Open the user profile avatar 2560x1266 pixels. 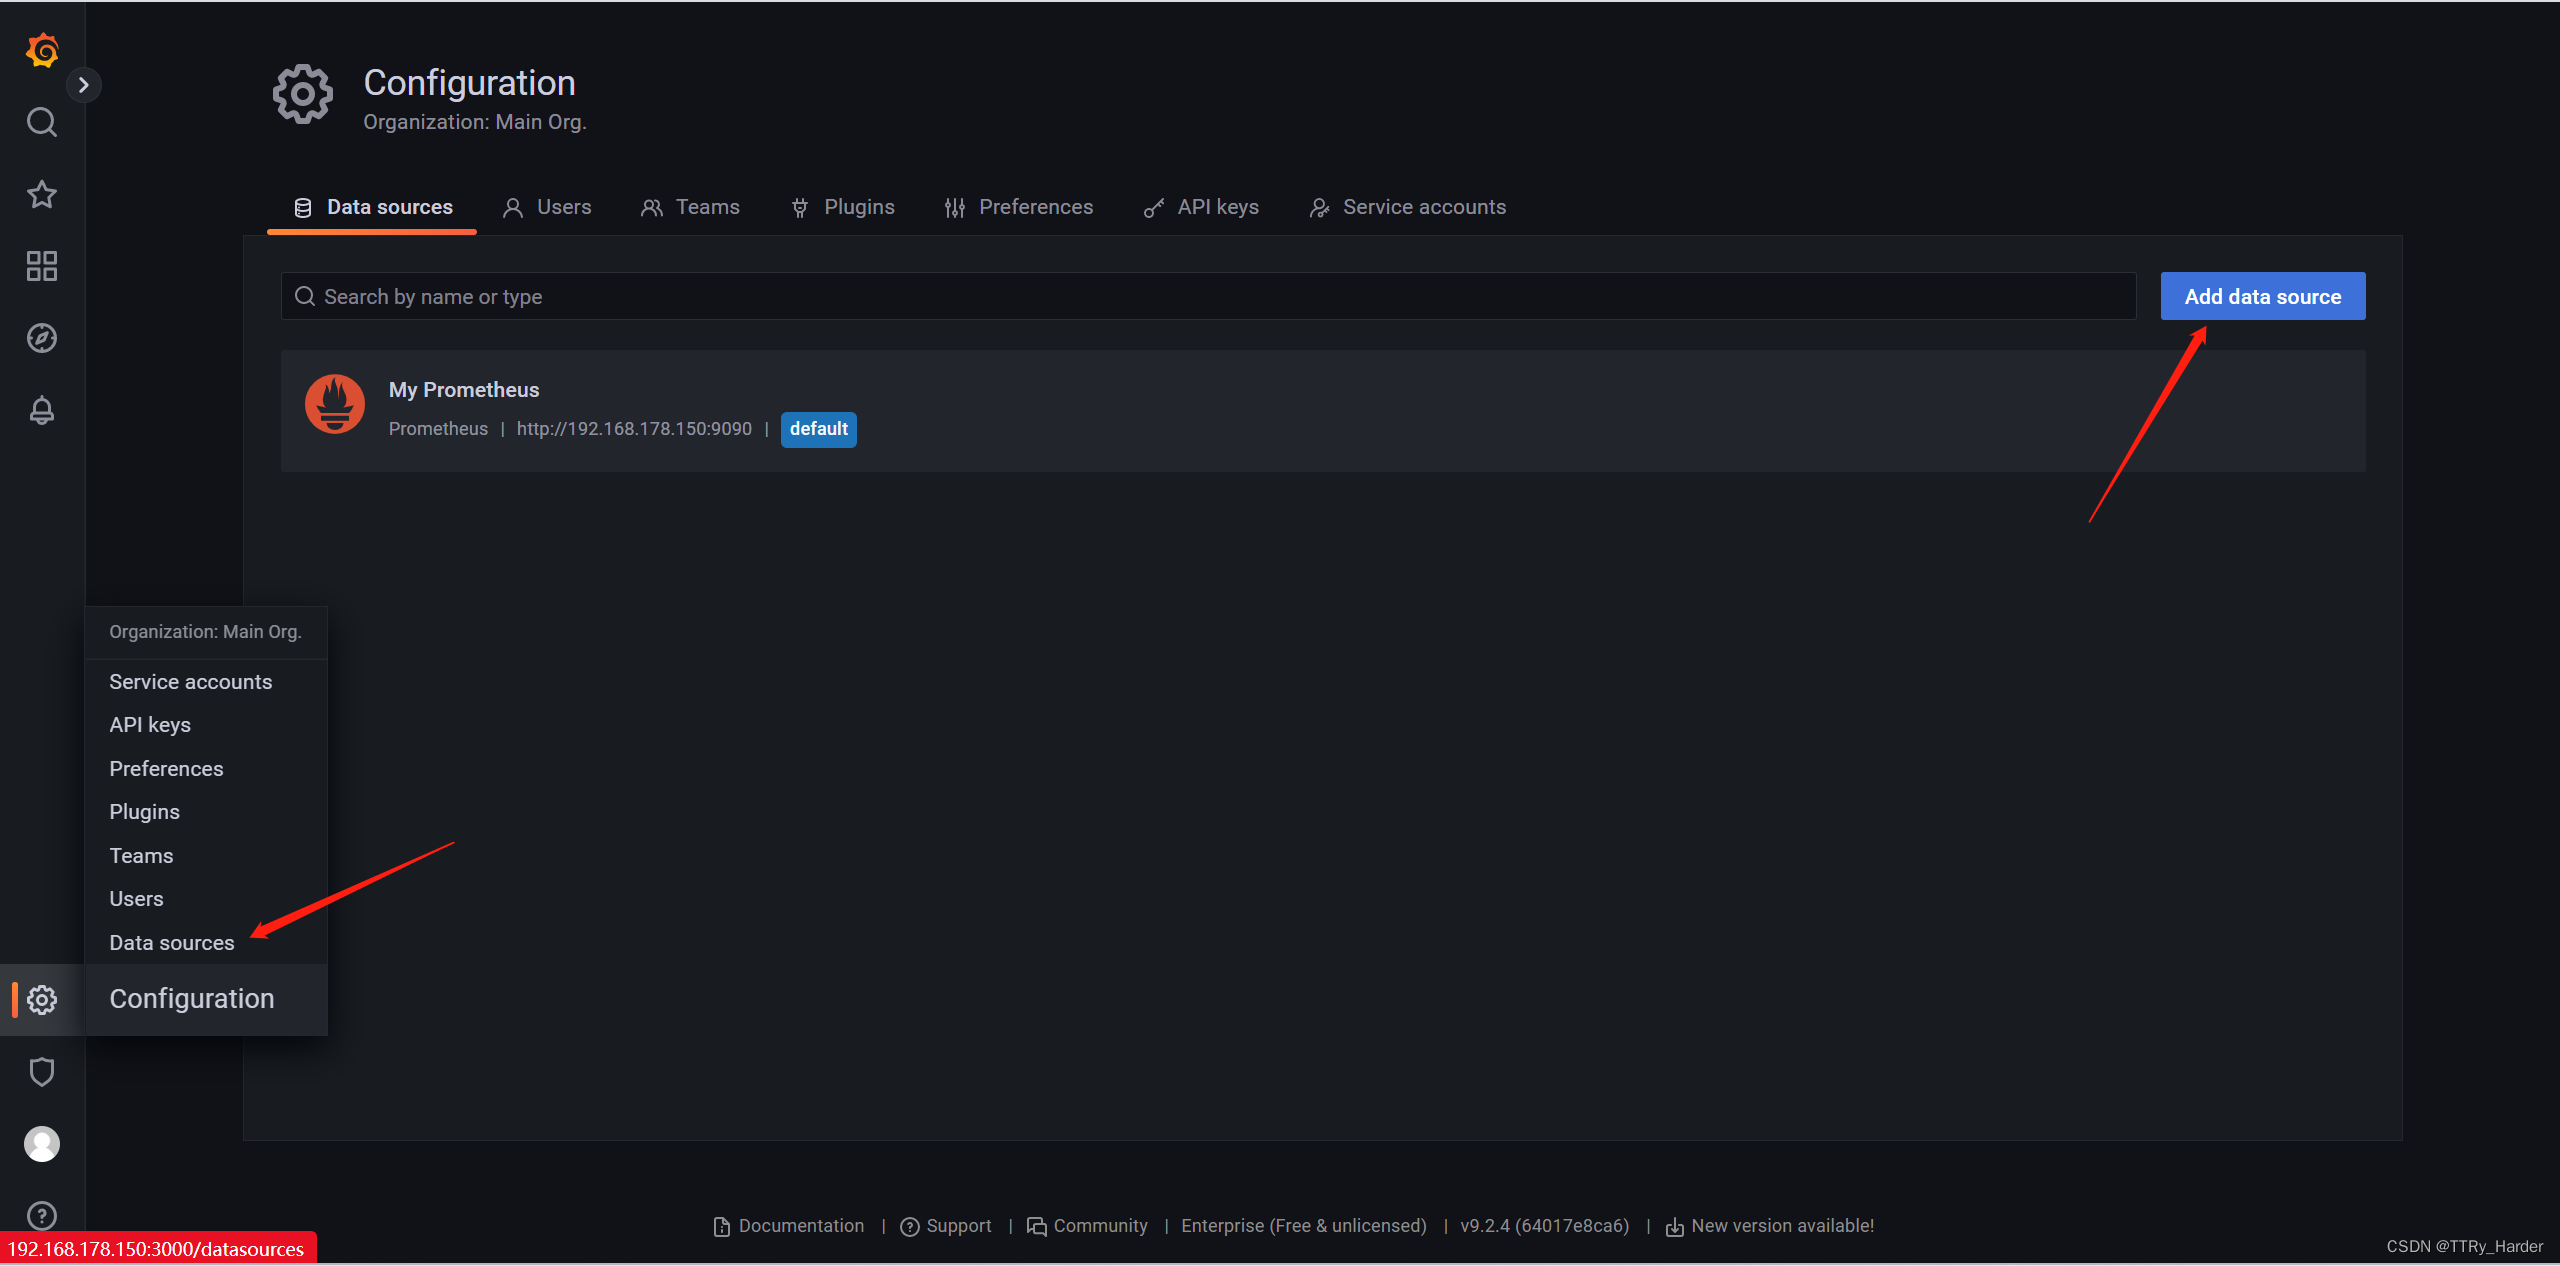coord(42,1144)
